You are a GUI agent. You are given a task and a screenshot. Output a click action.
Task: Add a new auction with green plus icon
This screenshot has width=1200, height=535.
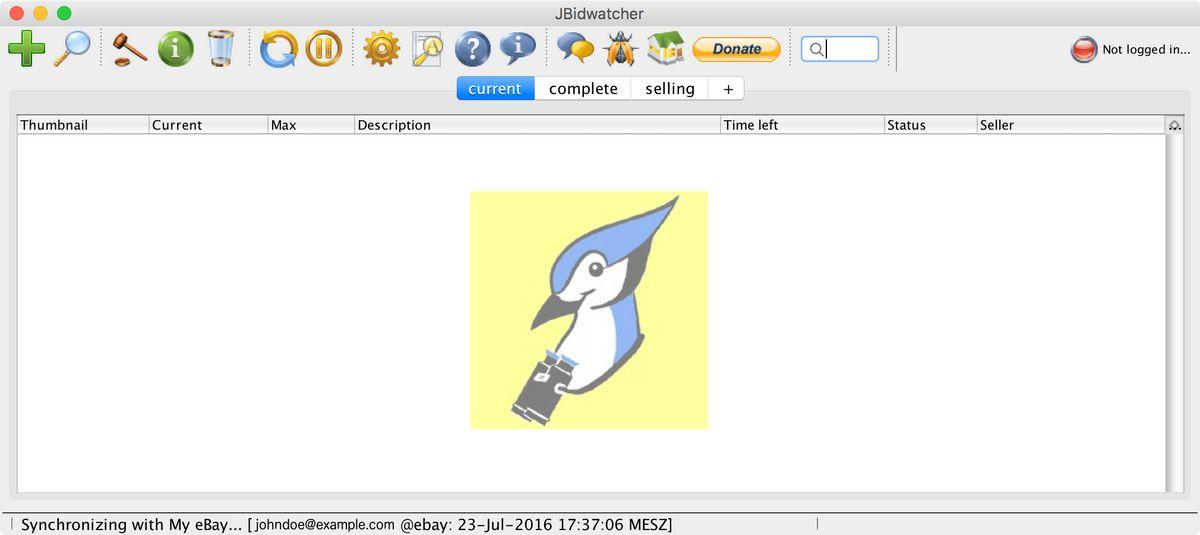point(27,48)
